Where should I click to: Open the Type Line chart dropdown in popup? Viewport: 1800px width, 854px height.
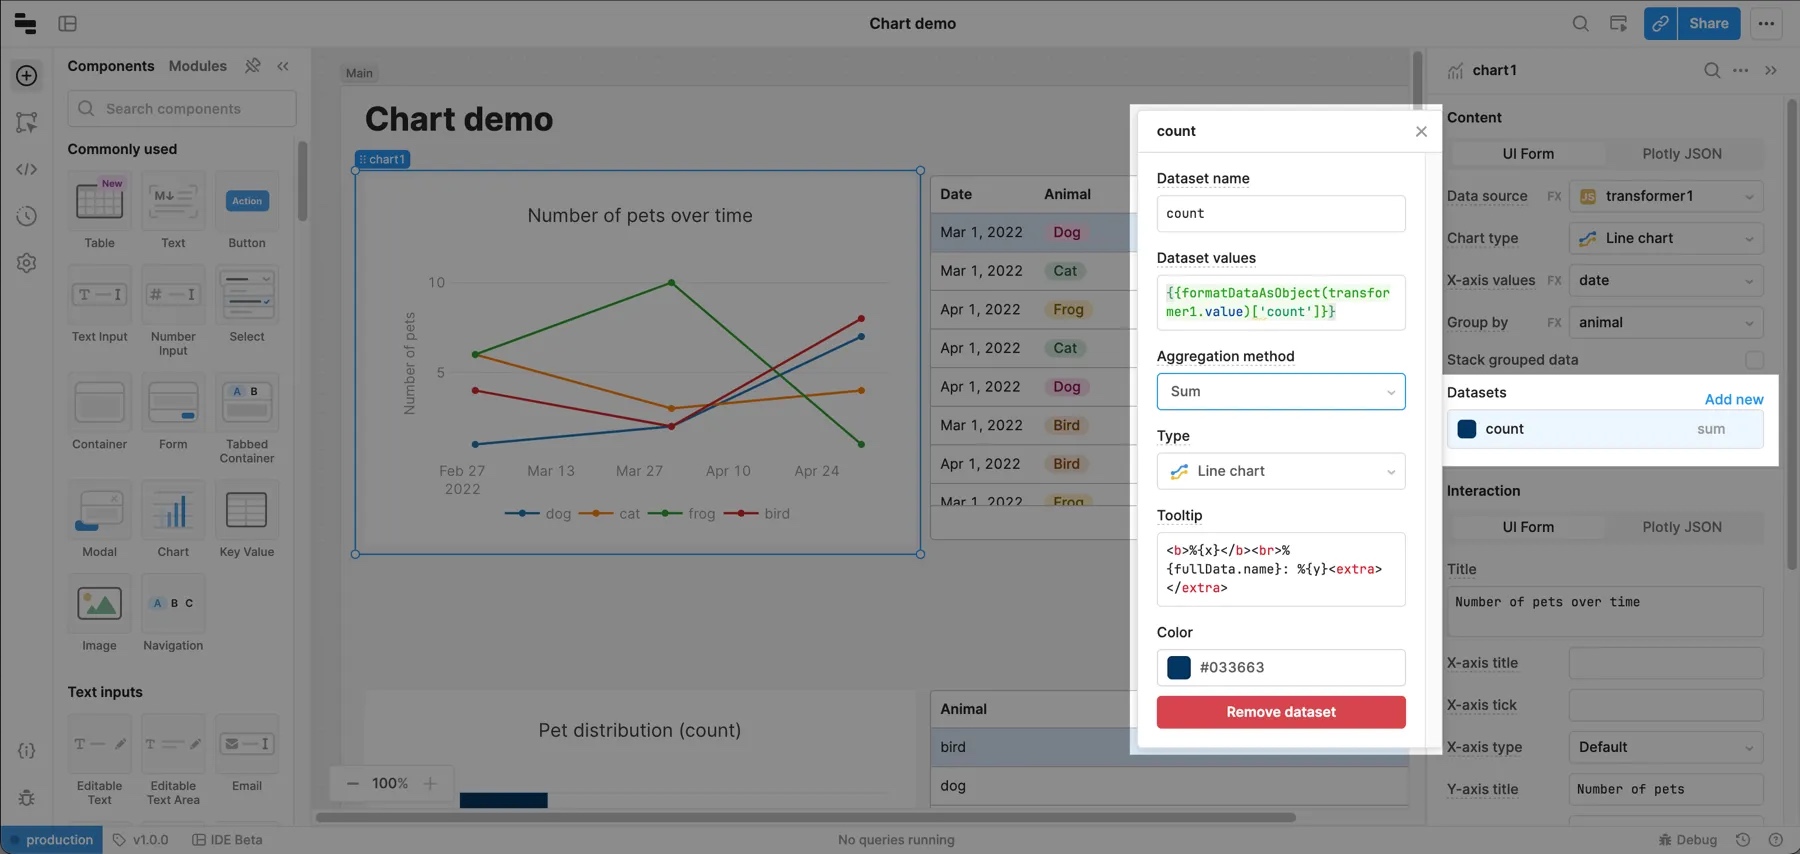coord(1281,471)
